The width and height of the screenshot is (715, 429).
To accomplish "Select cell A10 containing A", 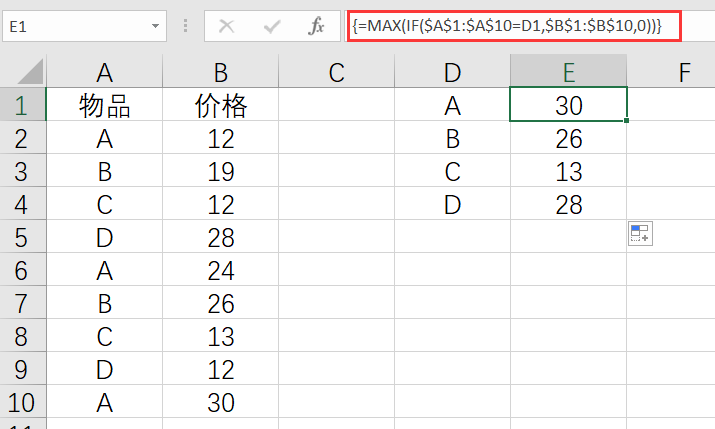I will tap(104, 401).
